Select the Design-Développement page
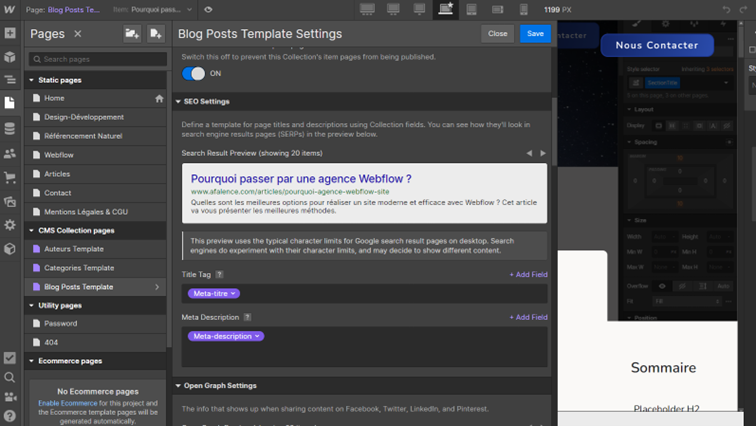Image resolution: width=756 pixels, height=426 pixels. [x=95, y=117]
